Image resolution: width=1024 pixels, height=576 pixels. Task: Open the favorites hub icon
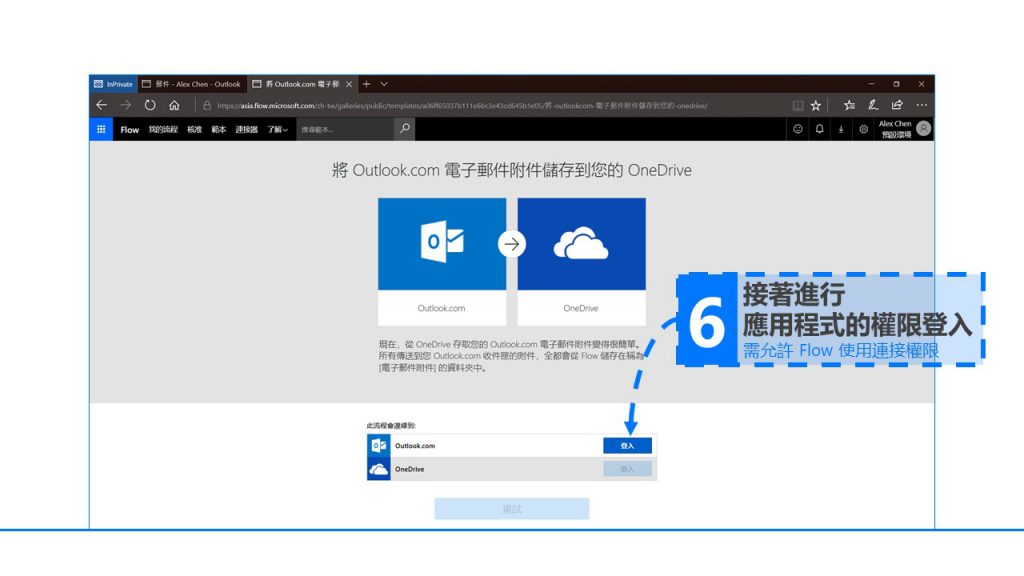click(848, 104)
